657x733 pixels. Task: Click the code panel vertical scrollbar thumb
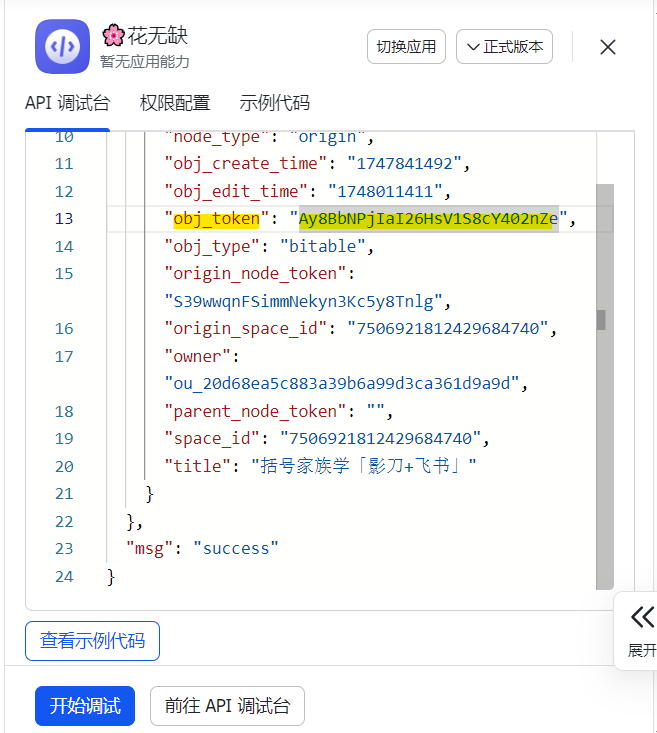(x=603, y=320)
